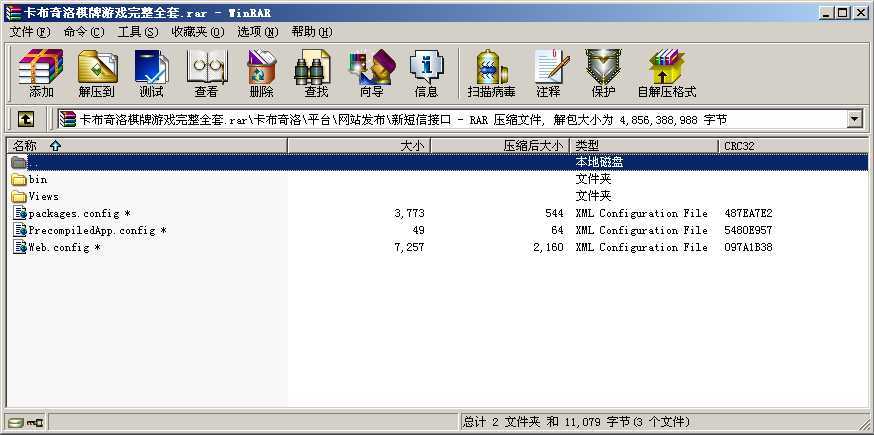The width and height of the screenshot is (874, 435).
Task: Click packed size value 2,160
Action: pos(548,247)
